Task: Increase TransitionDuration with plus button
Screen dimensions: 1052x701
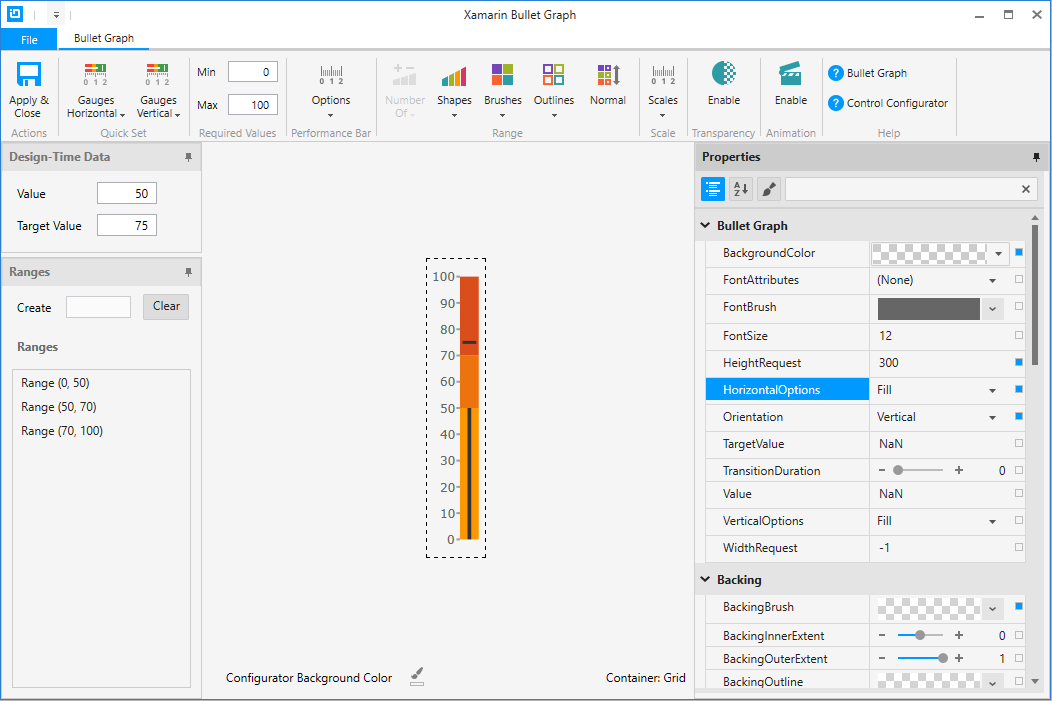Action: click(x=959, y=470)
